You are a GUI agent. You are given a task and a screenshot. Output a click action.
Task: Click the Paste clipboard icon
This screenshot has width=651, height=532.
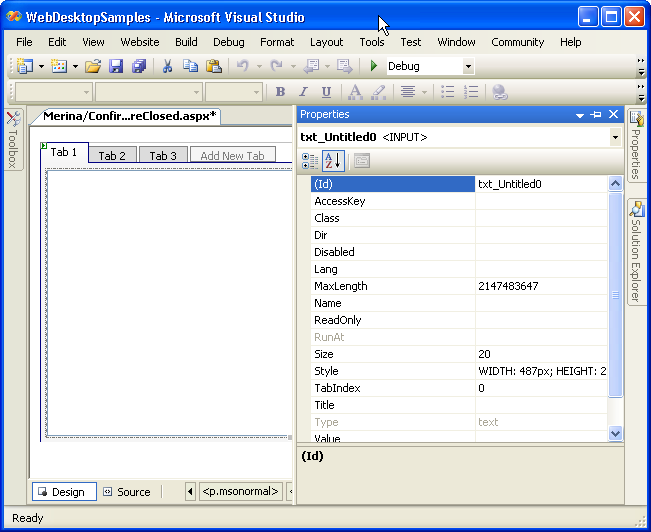213,66
